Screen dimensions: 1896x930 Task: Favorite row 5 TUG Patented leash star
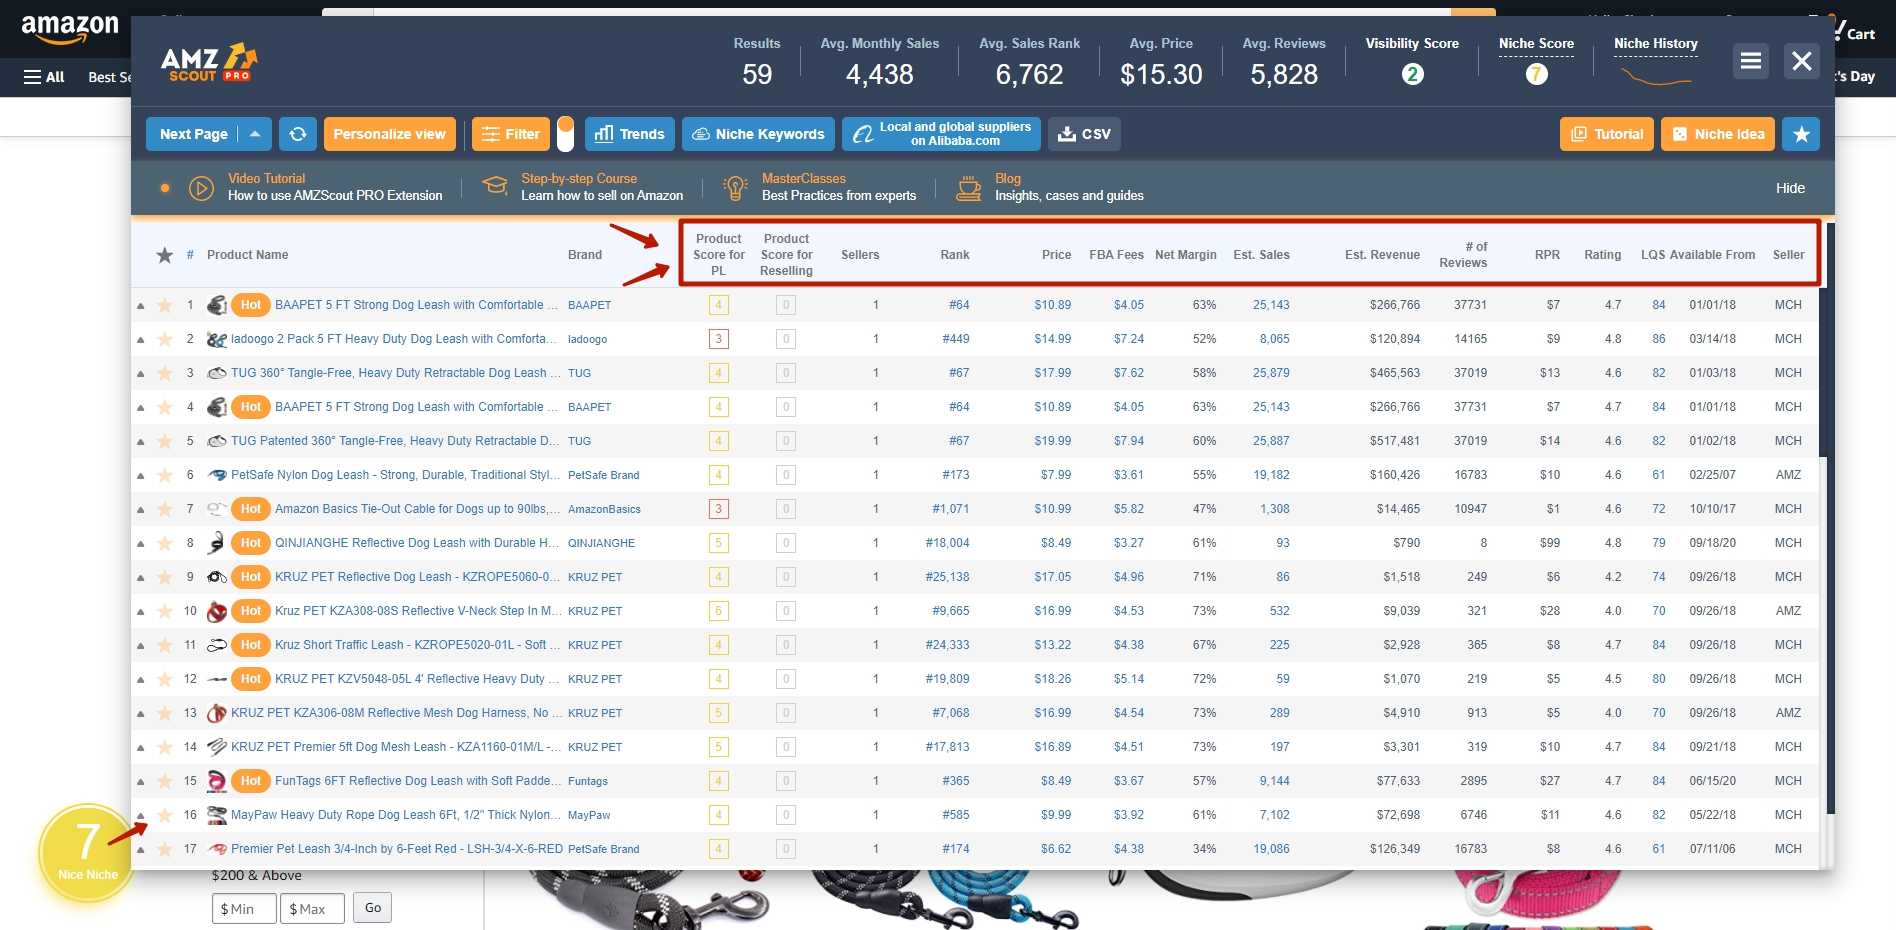[x=164, y=441]
